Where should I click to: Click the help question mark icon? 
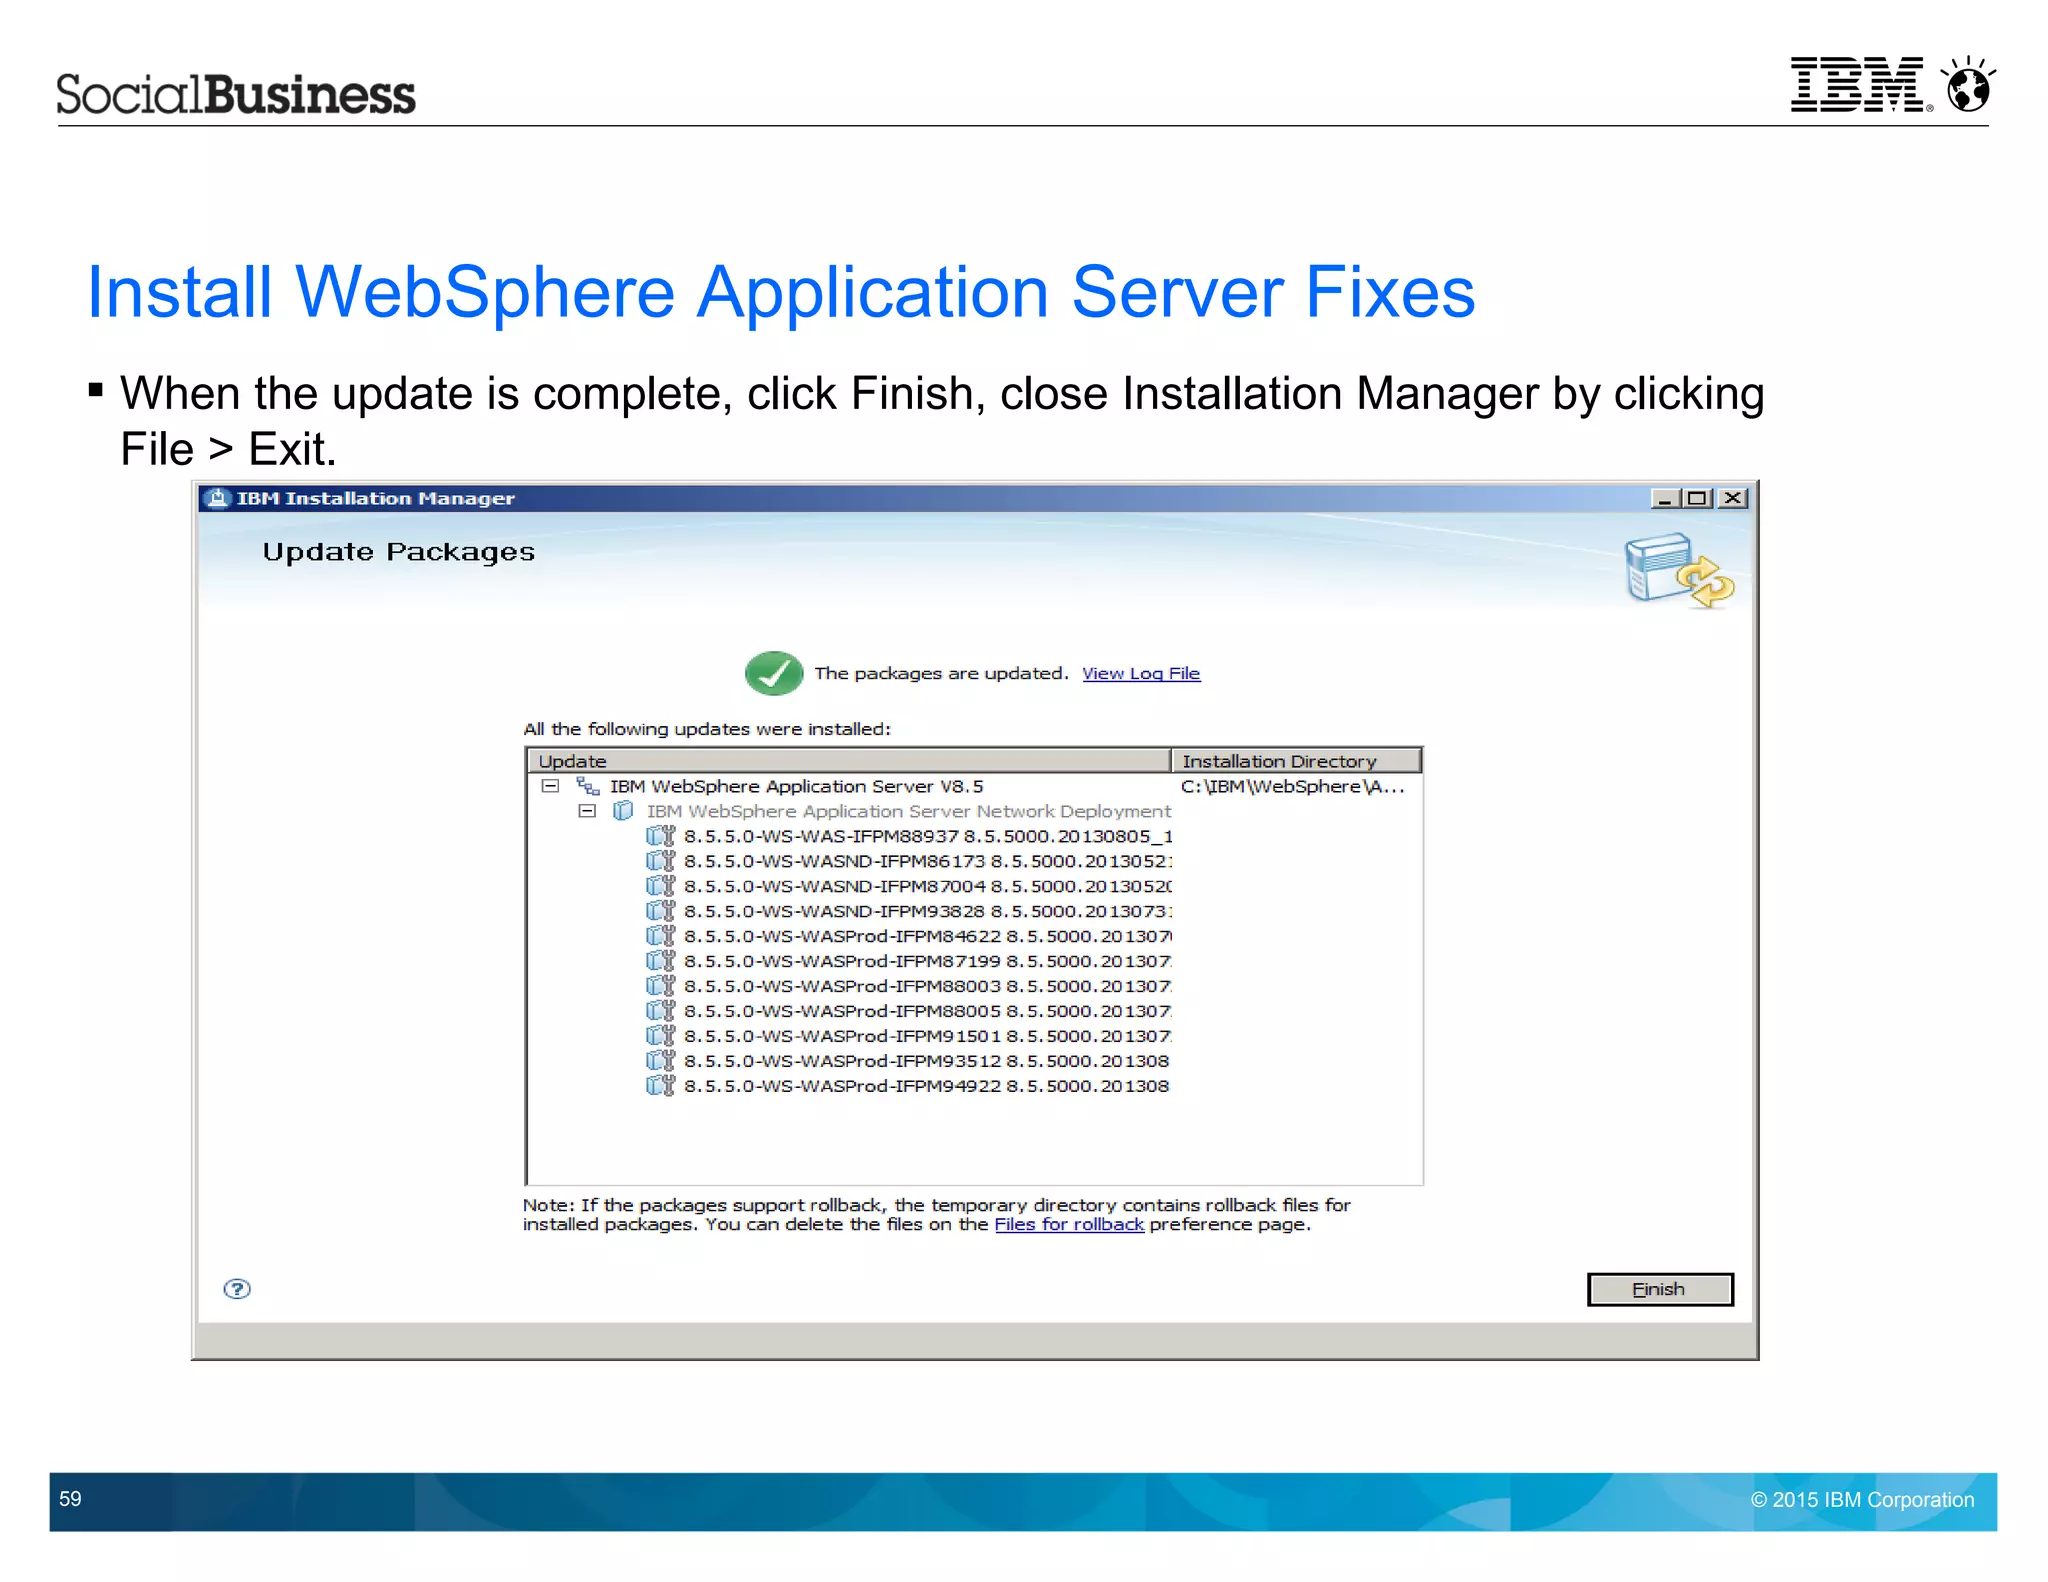237,1289
